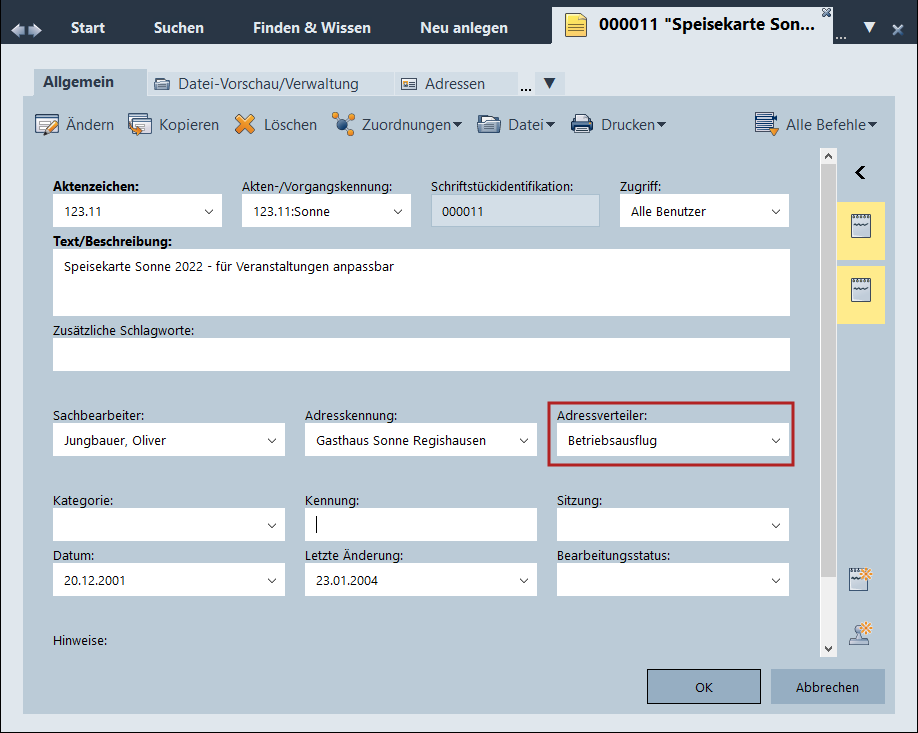This screenshot has width=918, height=733.
Task: Click the form's vertical scrollbar down arrow
Action: 827,648
